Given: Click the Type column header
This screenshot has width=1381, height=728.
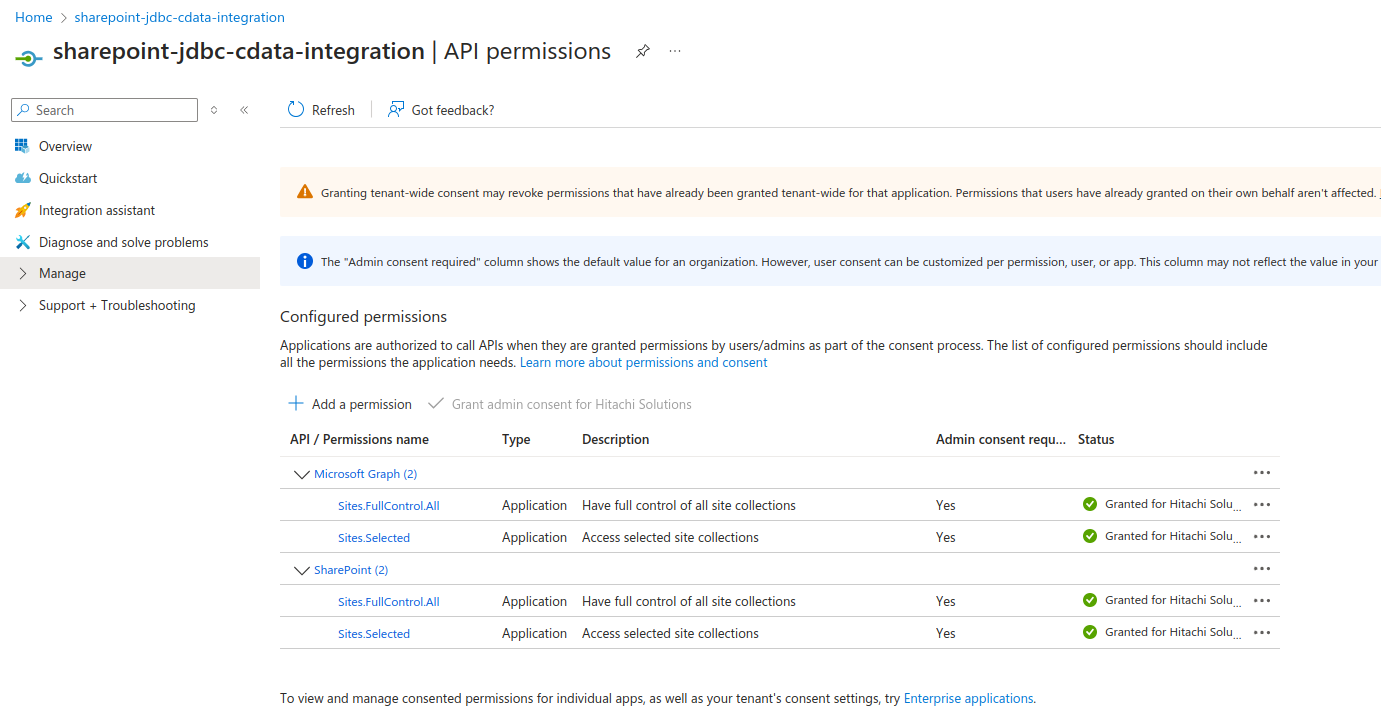Looking at the screenshot, I should point(516,439).
